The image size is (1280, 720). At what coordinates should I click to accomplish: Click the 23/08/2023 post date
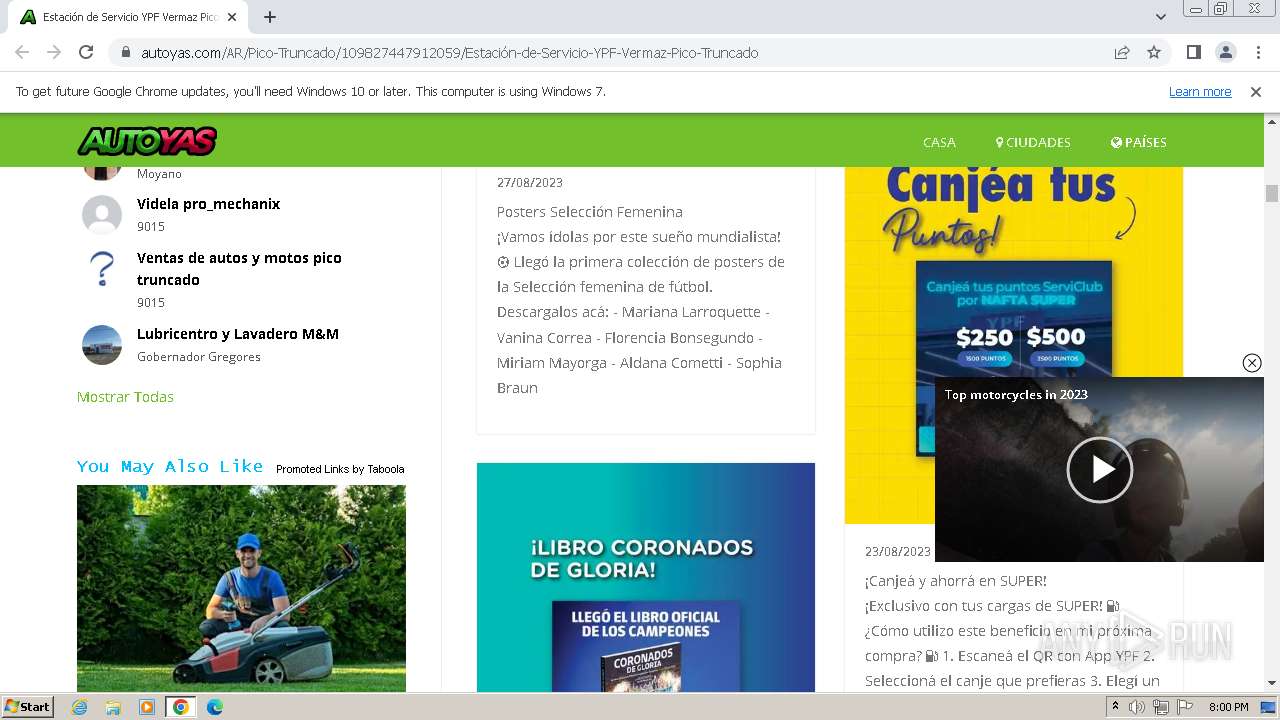point(898,551)
